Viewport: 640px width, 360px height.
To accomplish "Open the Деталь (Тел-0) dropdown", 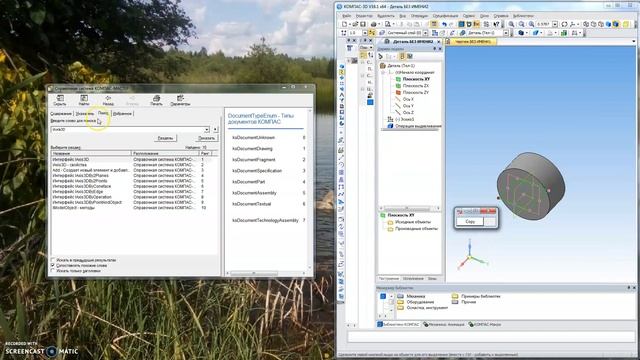I will click(506, 33).
